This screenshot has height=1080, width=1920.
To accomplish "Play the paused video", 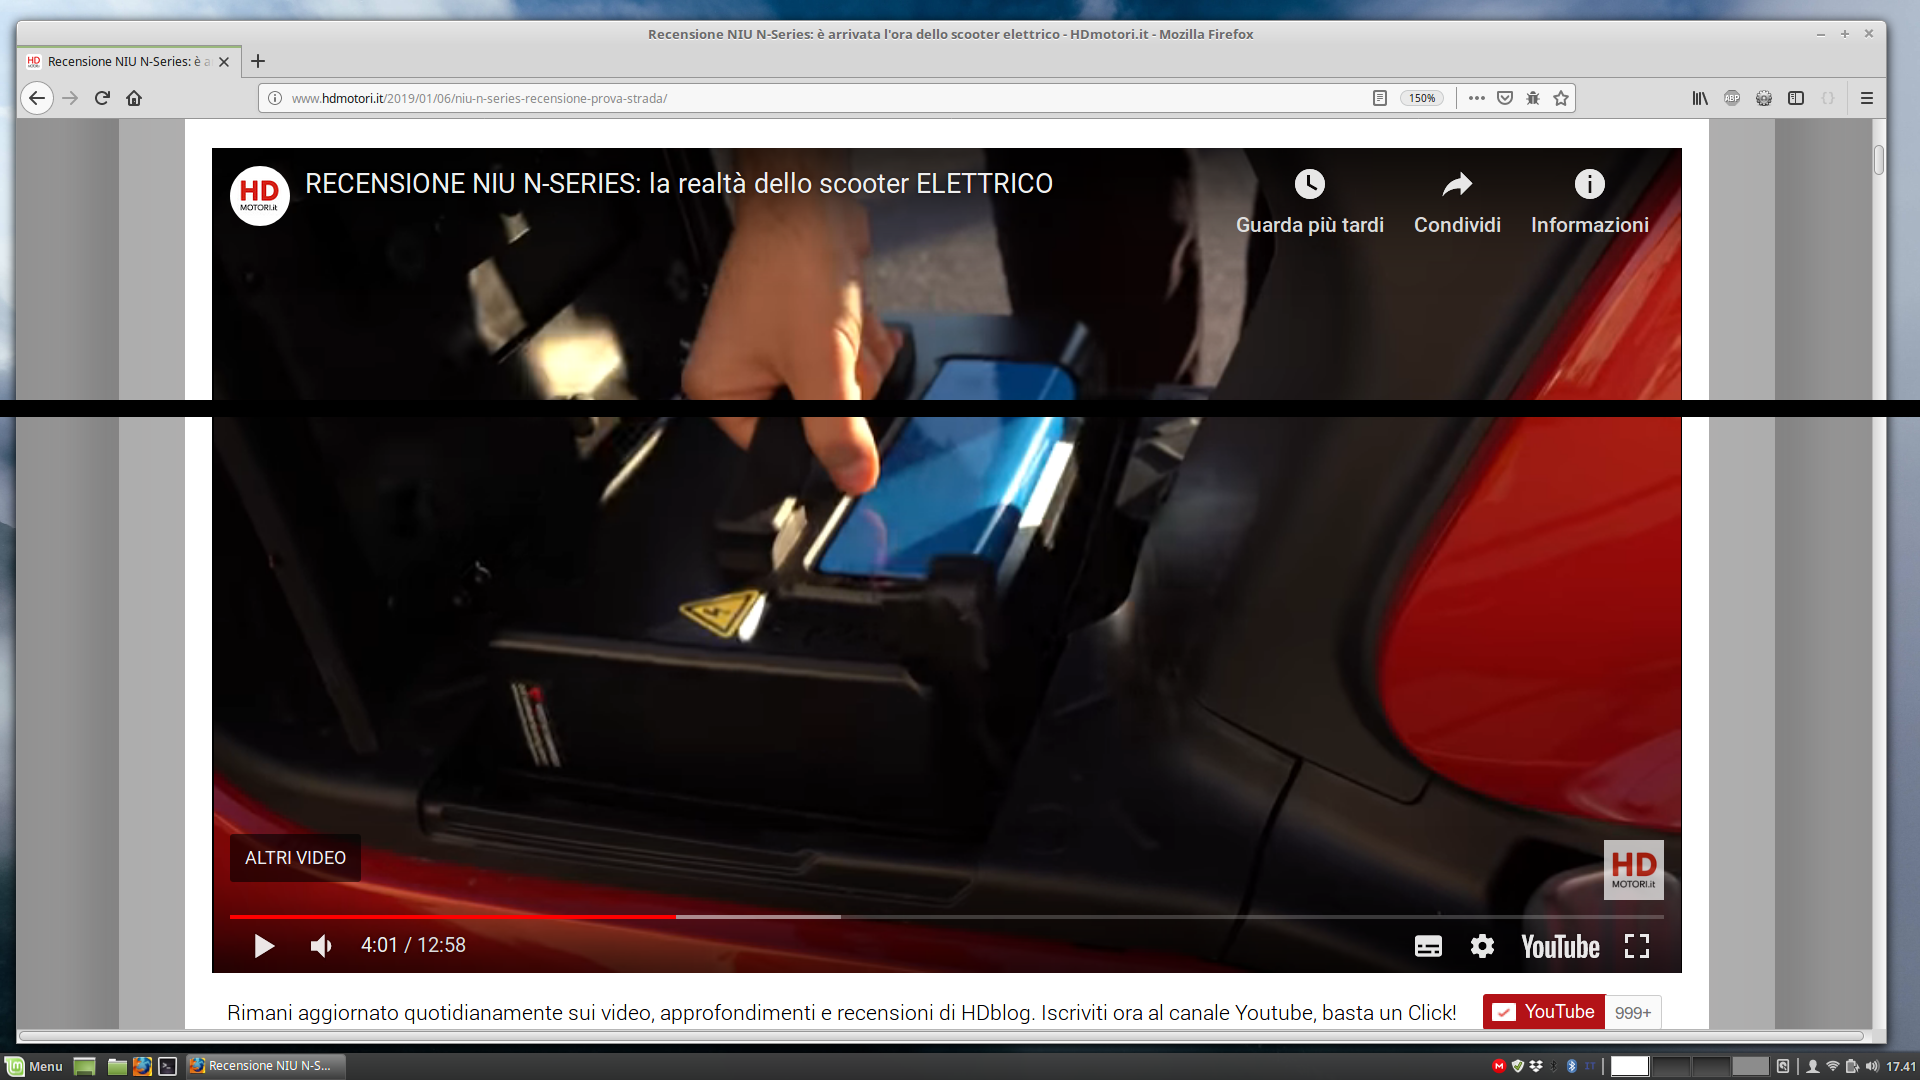I will [x=264, y=946].
